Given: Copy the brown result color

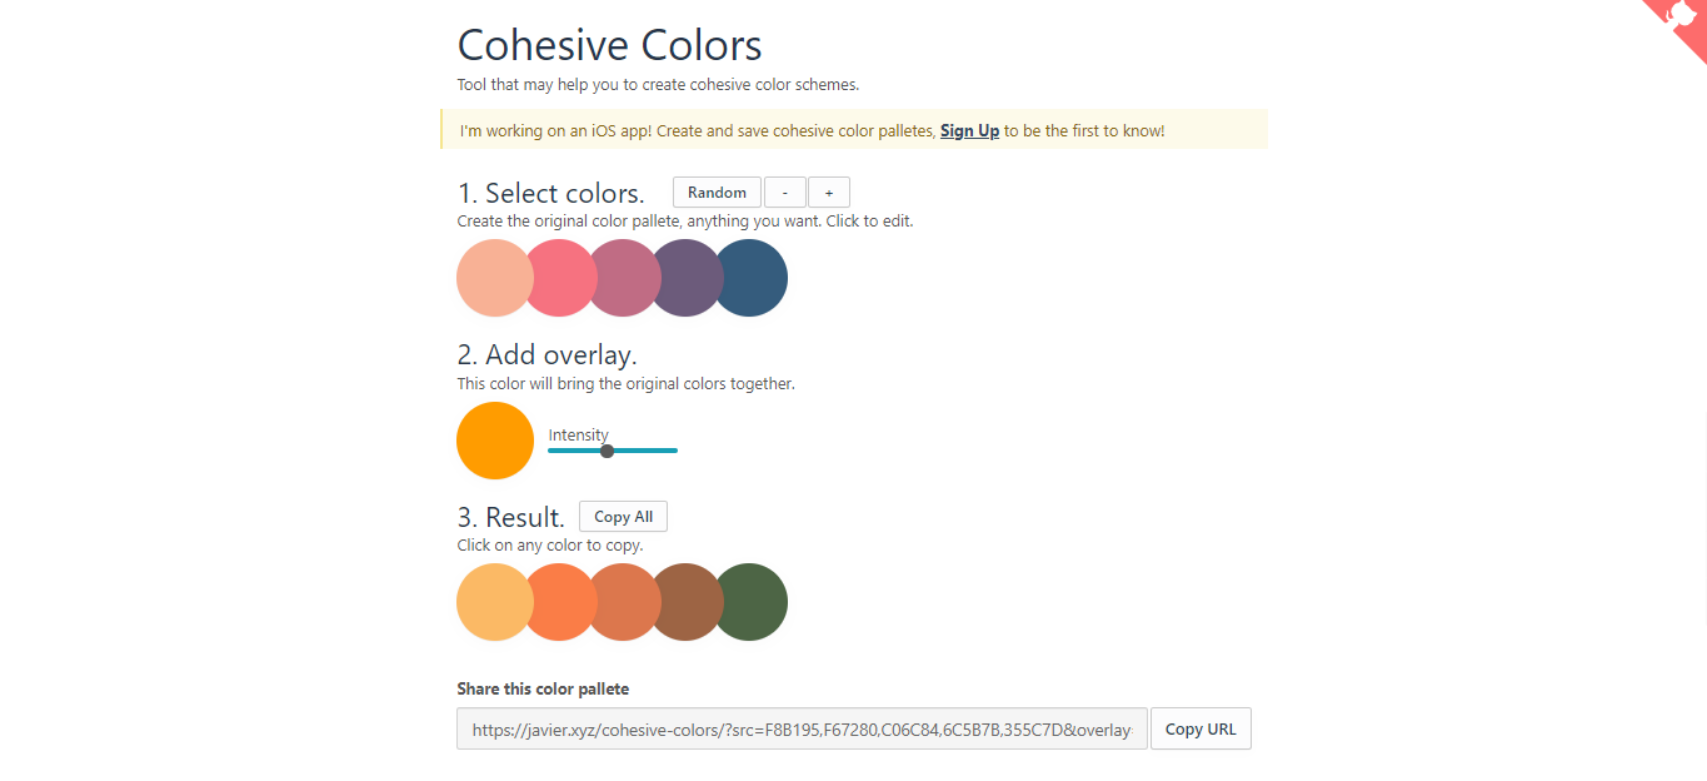Looking at the screenshot, I should (x=688, y=602).
